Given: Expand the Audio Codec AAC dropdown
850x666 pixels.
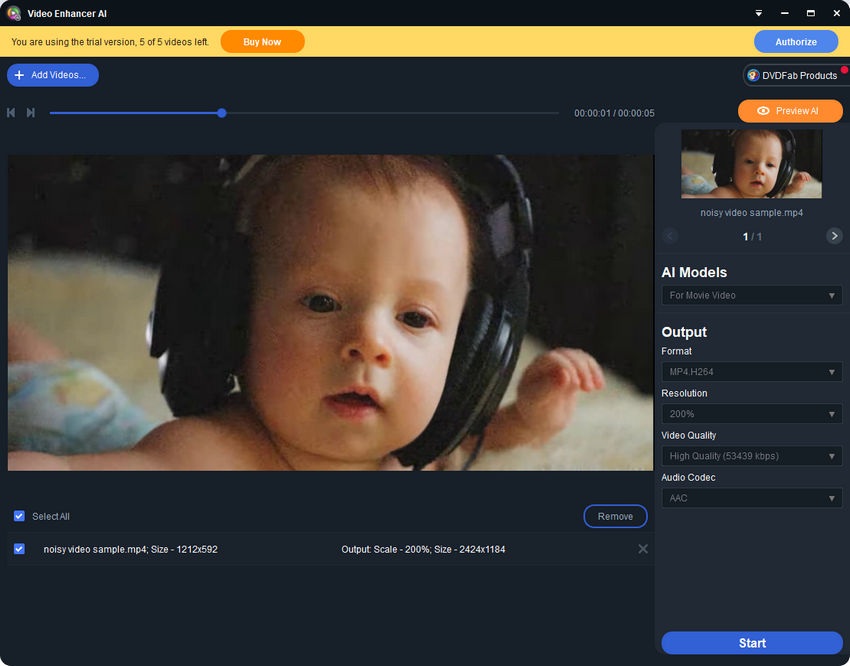Looking at the screenshot, I should tap(751, 498).
